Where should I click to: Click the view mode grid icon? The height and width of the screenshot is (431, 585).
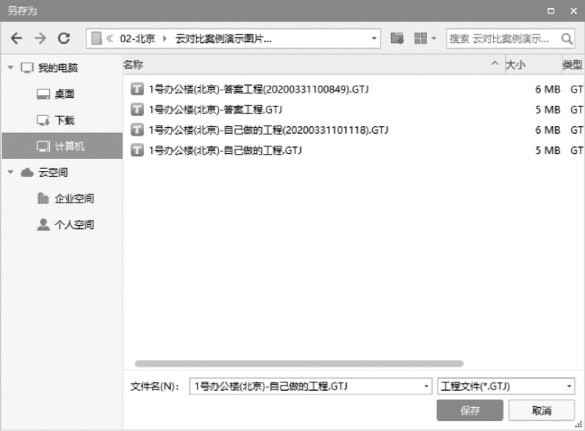tap(420, 38)
